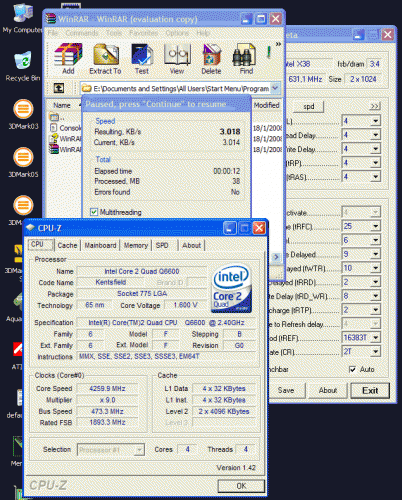Open the Commands menu in WinRAR
Screen dimensions: 402x500
coord(82,33)
